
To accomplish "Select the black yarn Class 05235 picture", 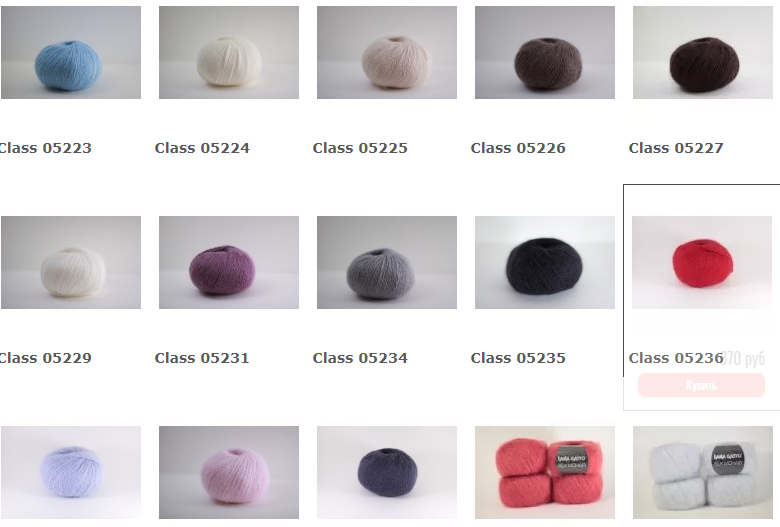I will (545, 262).
